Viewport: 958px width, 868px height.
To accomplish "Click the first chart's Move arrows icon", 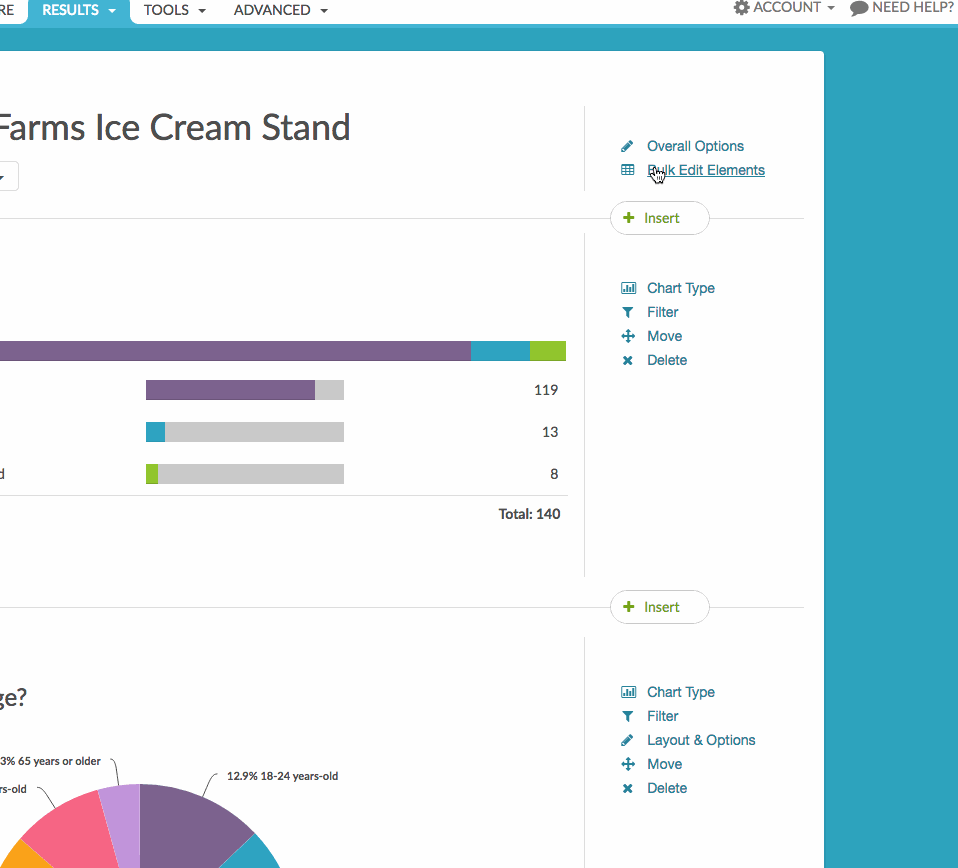I will (x=628, y=336).
